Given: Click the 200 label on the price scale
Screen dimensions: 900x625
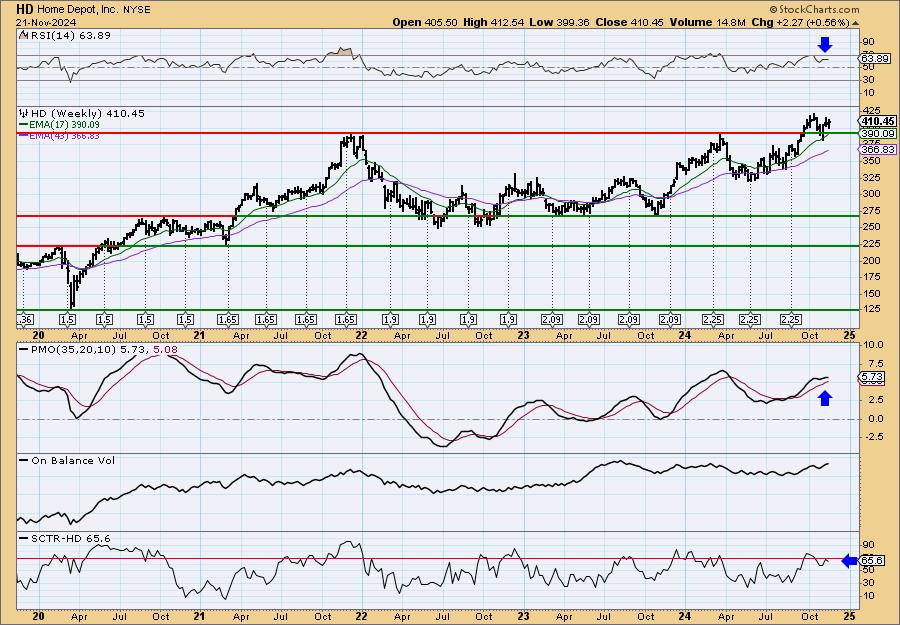Looking at the screenshot, I should tap(871, 260).
